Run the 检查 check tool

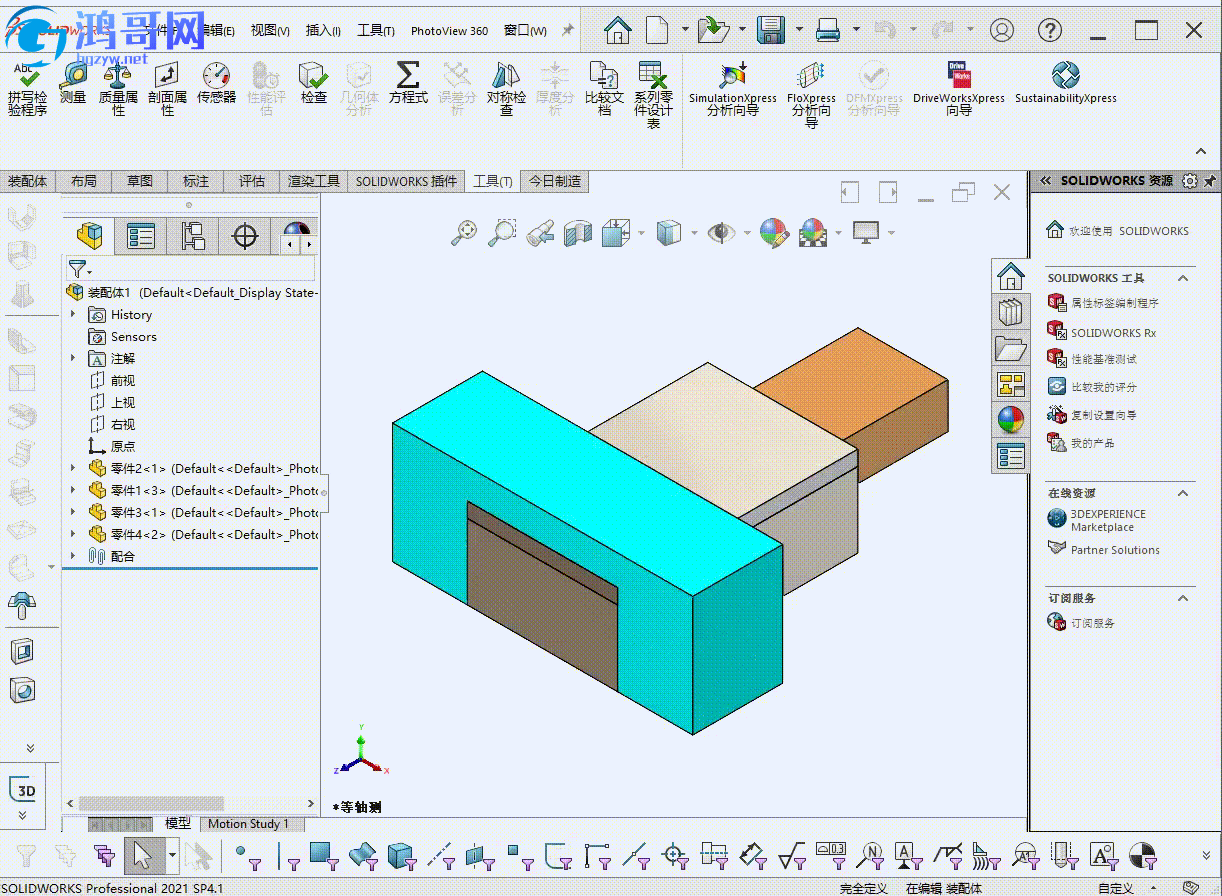314,83
